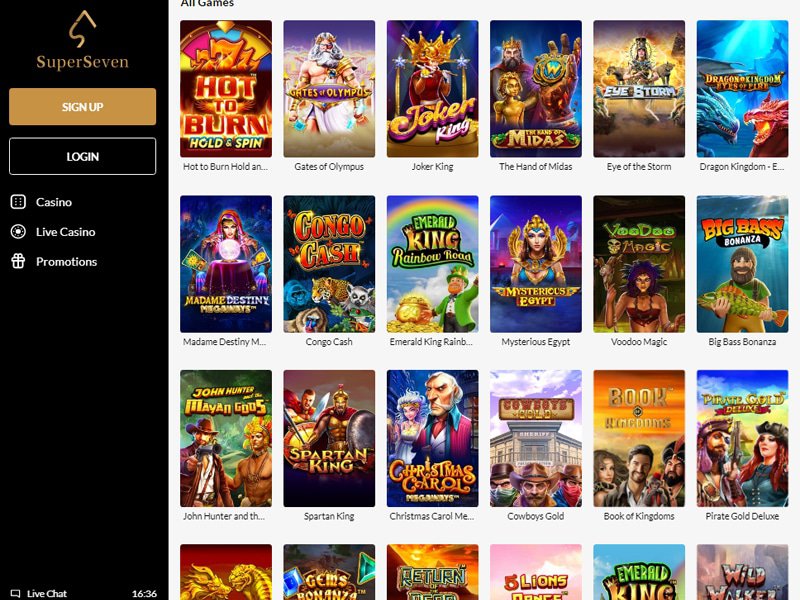This screenshot has width=800, height=600.
Task: Open the Live Casino chip icon
Action: (18, 232)
